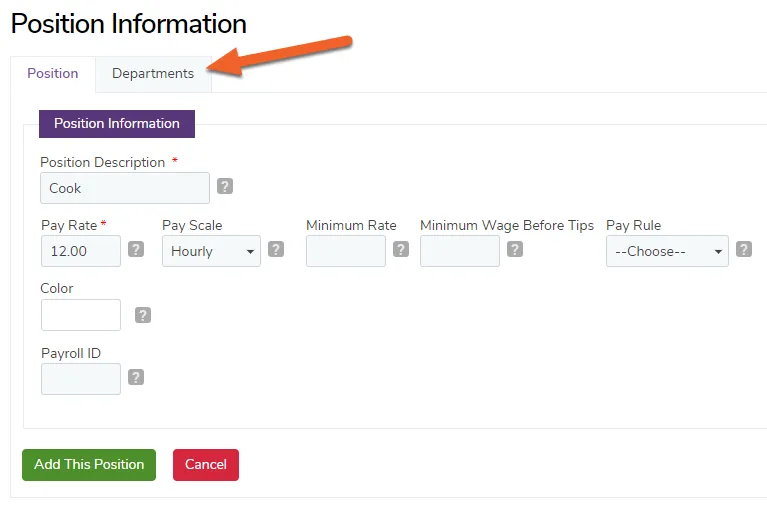
Task: Click help icon for Minimum Wage Before Tips
Action: coord(515,249)
